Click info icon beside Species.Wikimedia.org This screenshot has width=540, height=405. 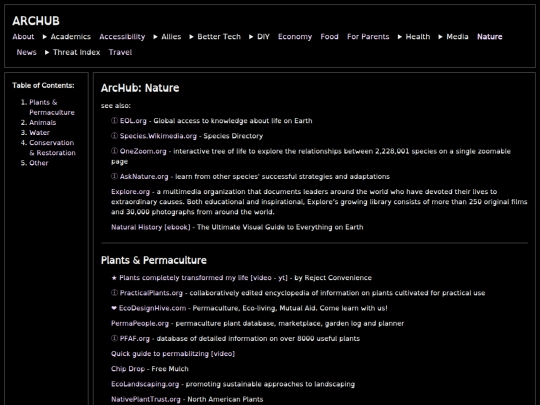point(114,136)
